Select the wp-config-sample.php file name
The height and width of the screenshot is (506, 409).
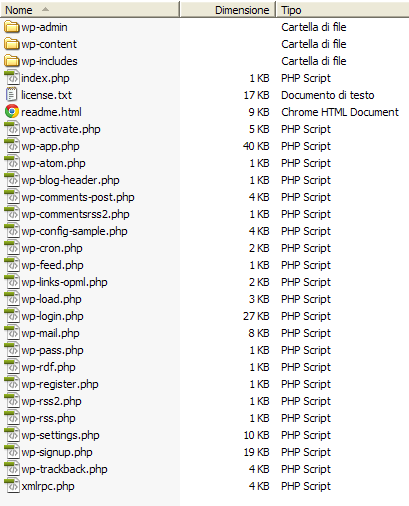(74, 231)
